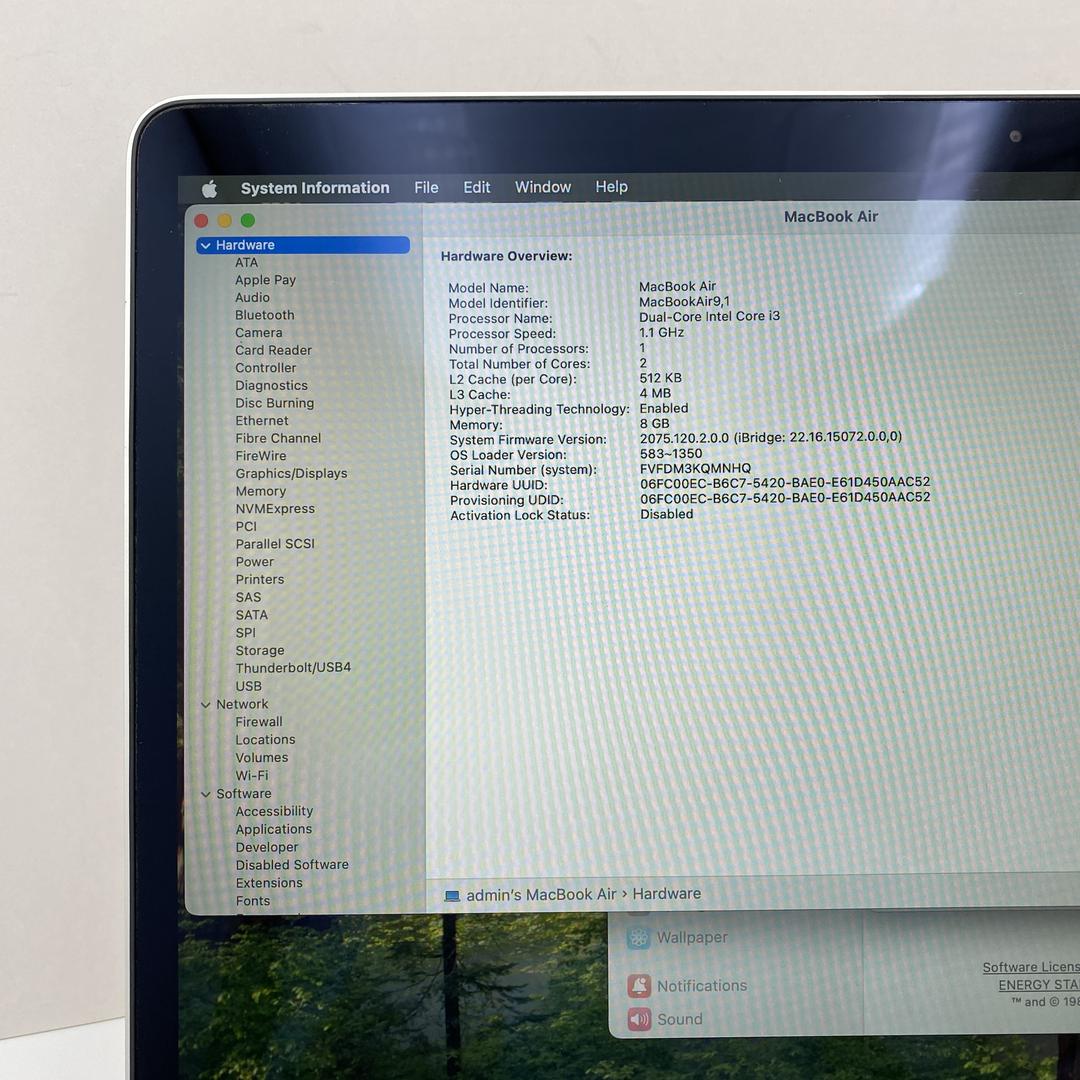Open the Apple menu

coord(209,189)
